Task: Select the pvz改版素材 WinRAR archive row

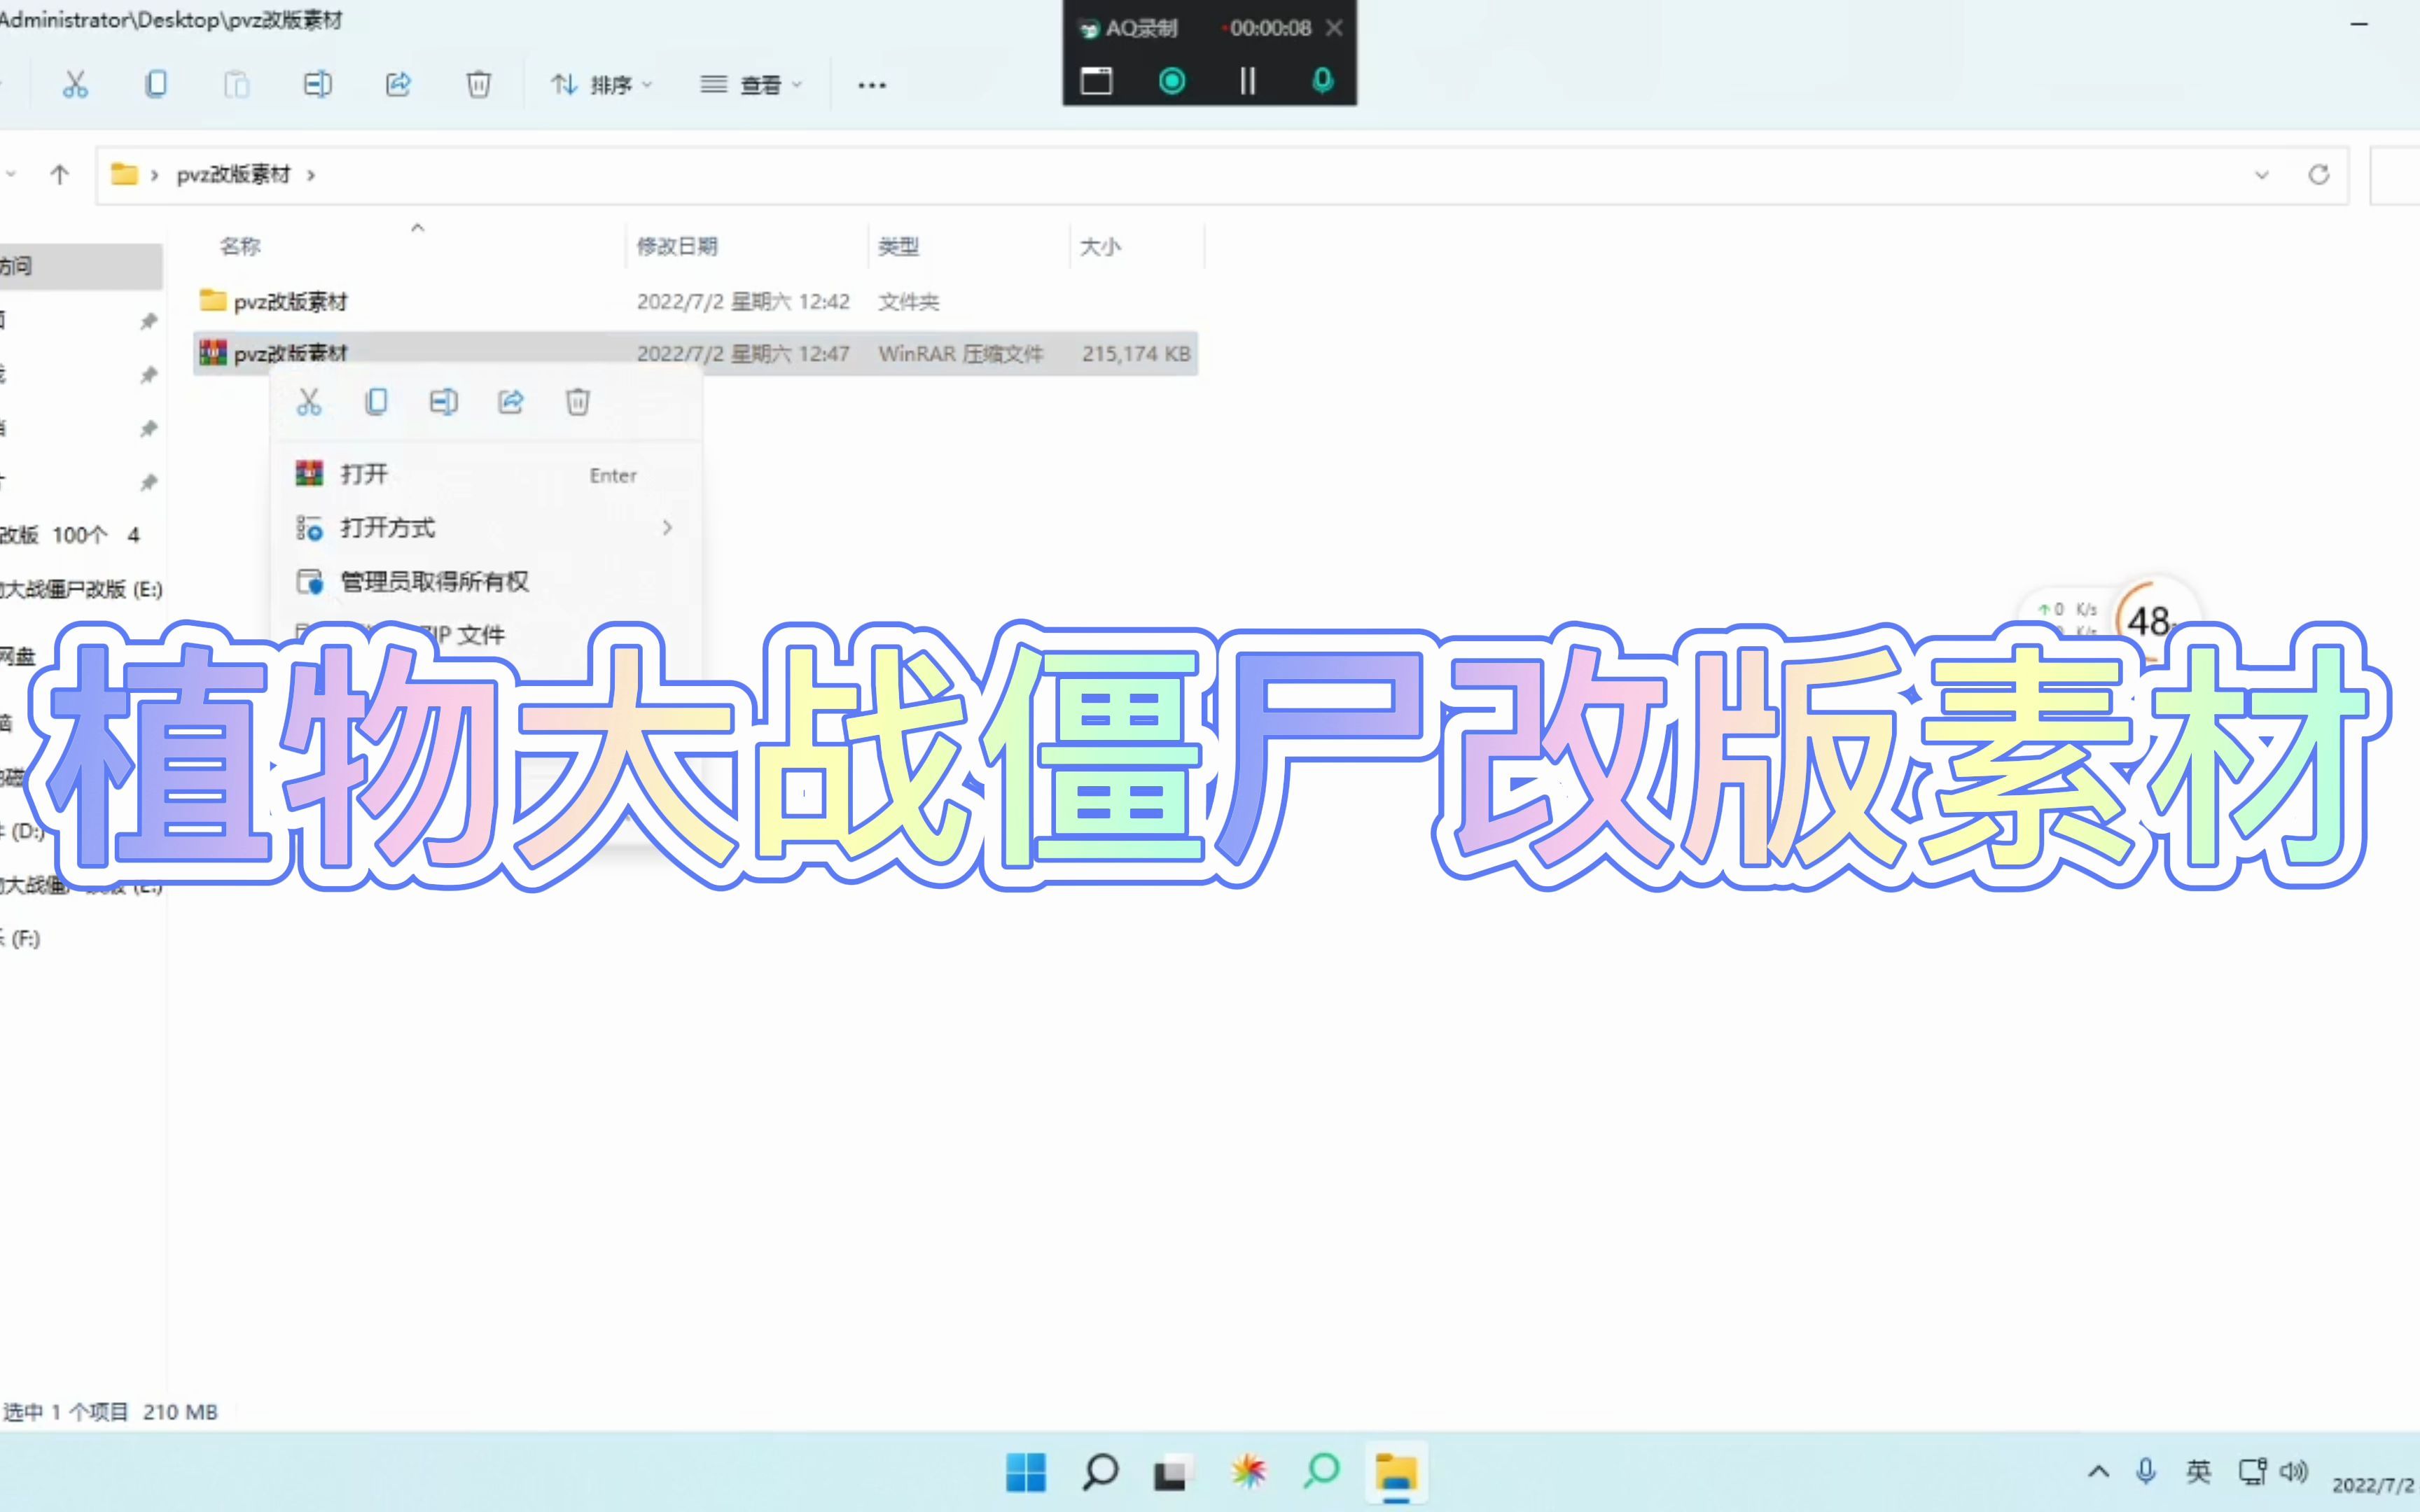Action: tap(696, 353)
